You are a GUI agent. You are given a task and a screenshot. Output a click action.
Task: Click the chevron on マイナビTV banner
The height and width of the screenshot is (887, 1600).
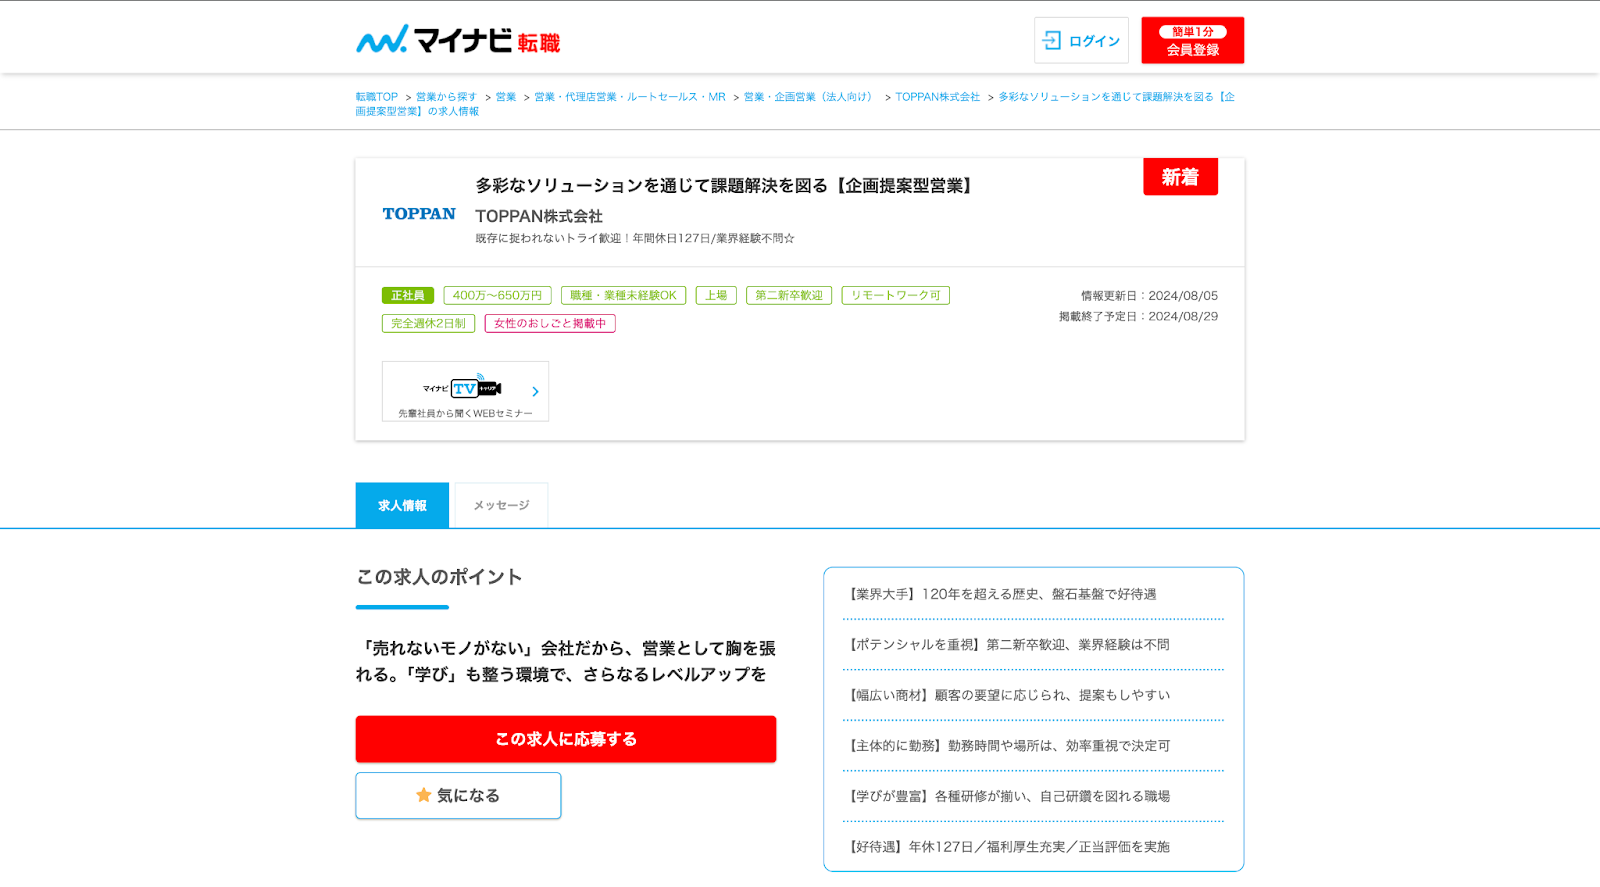535,392
